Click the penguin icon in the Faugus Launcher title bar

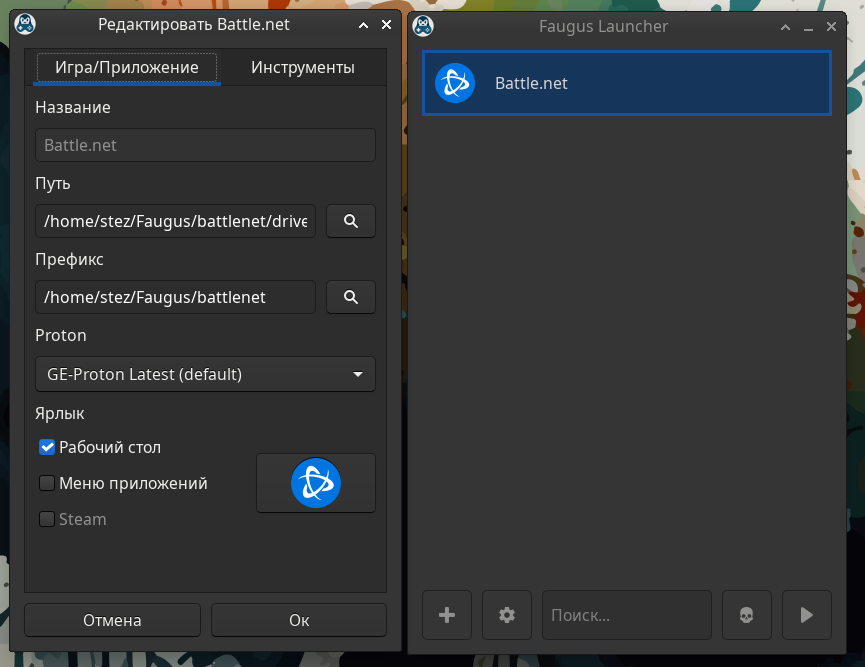tap(424, 25)
